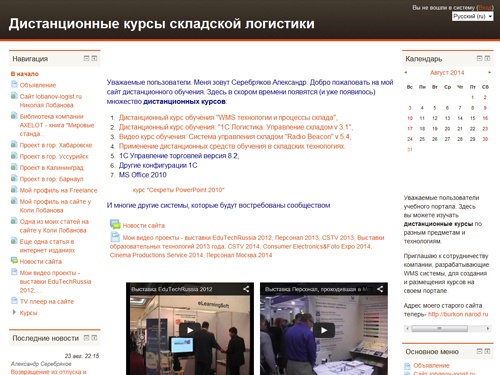Image resolution: width=500 pixels, height=375 pixels.
Task: Hide the Календарь block
Action: pos(479,58)
